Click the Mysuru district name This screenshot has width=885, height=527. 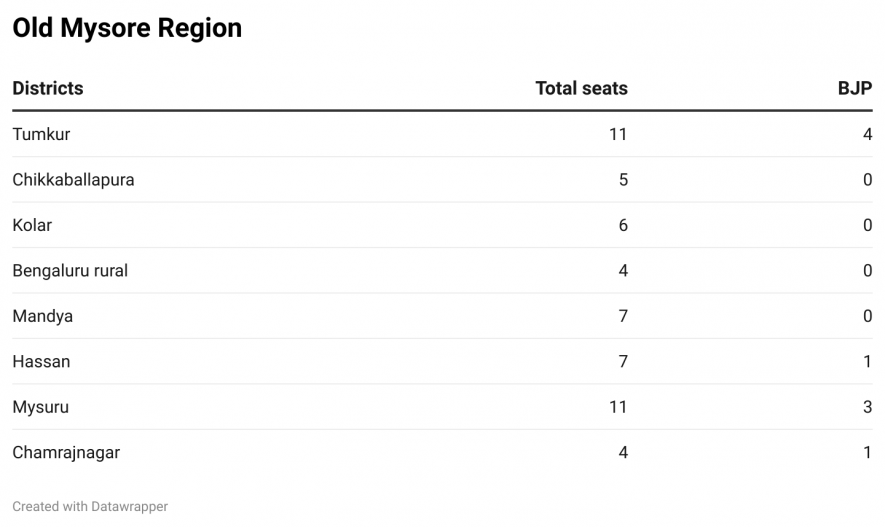pos(40,407)
